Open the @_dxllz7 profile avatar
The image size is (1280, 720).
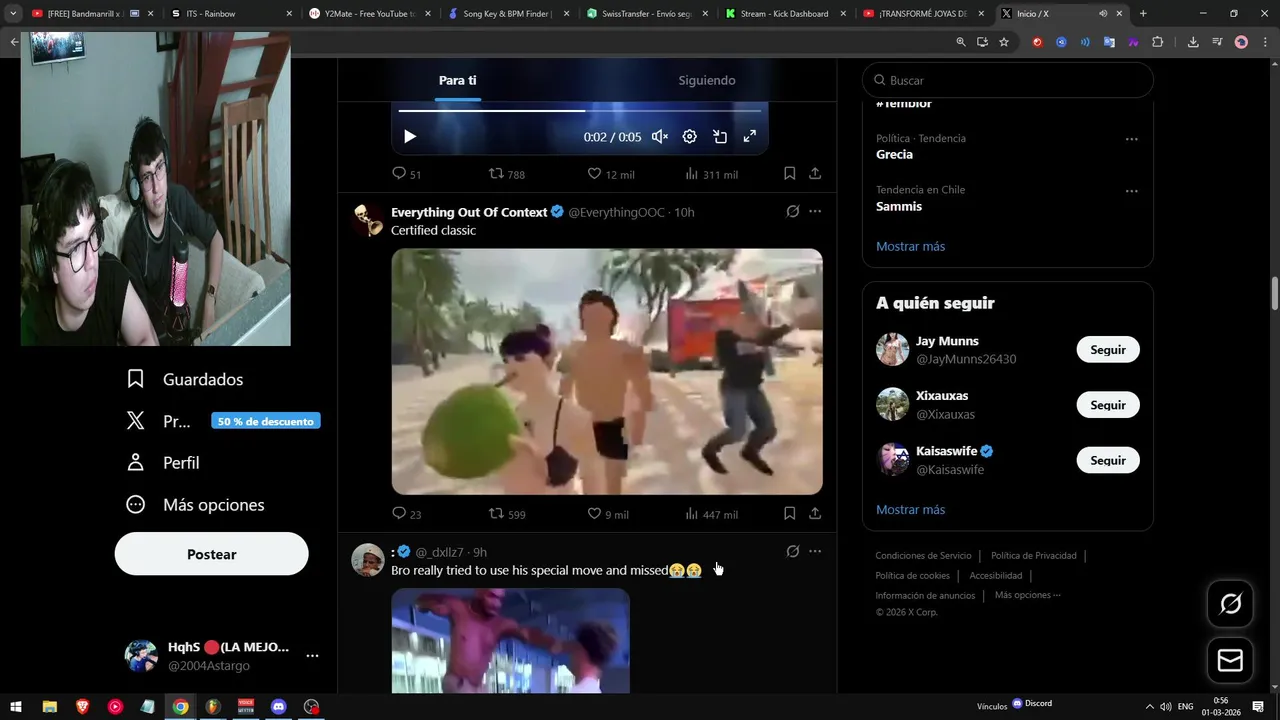click(x=368, y=560)
